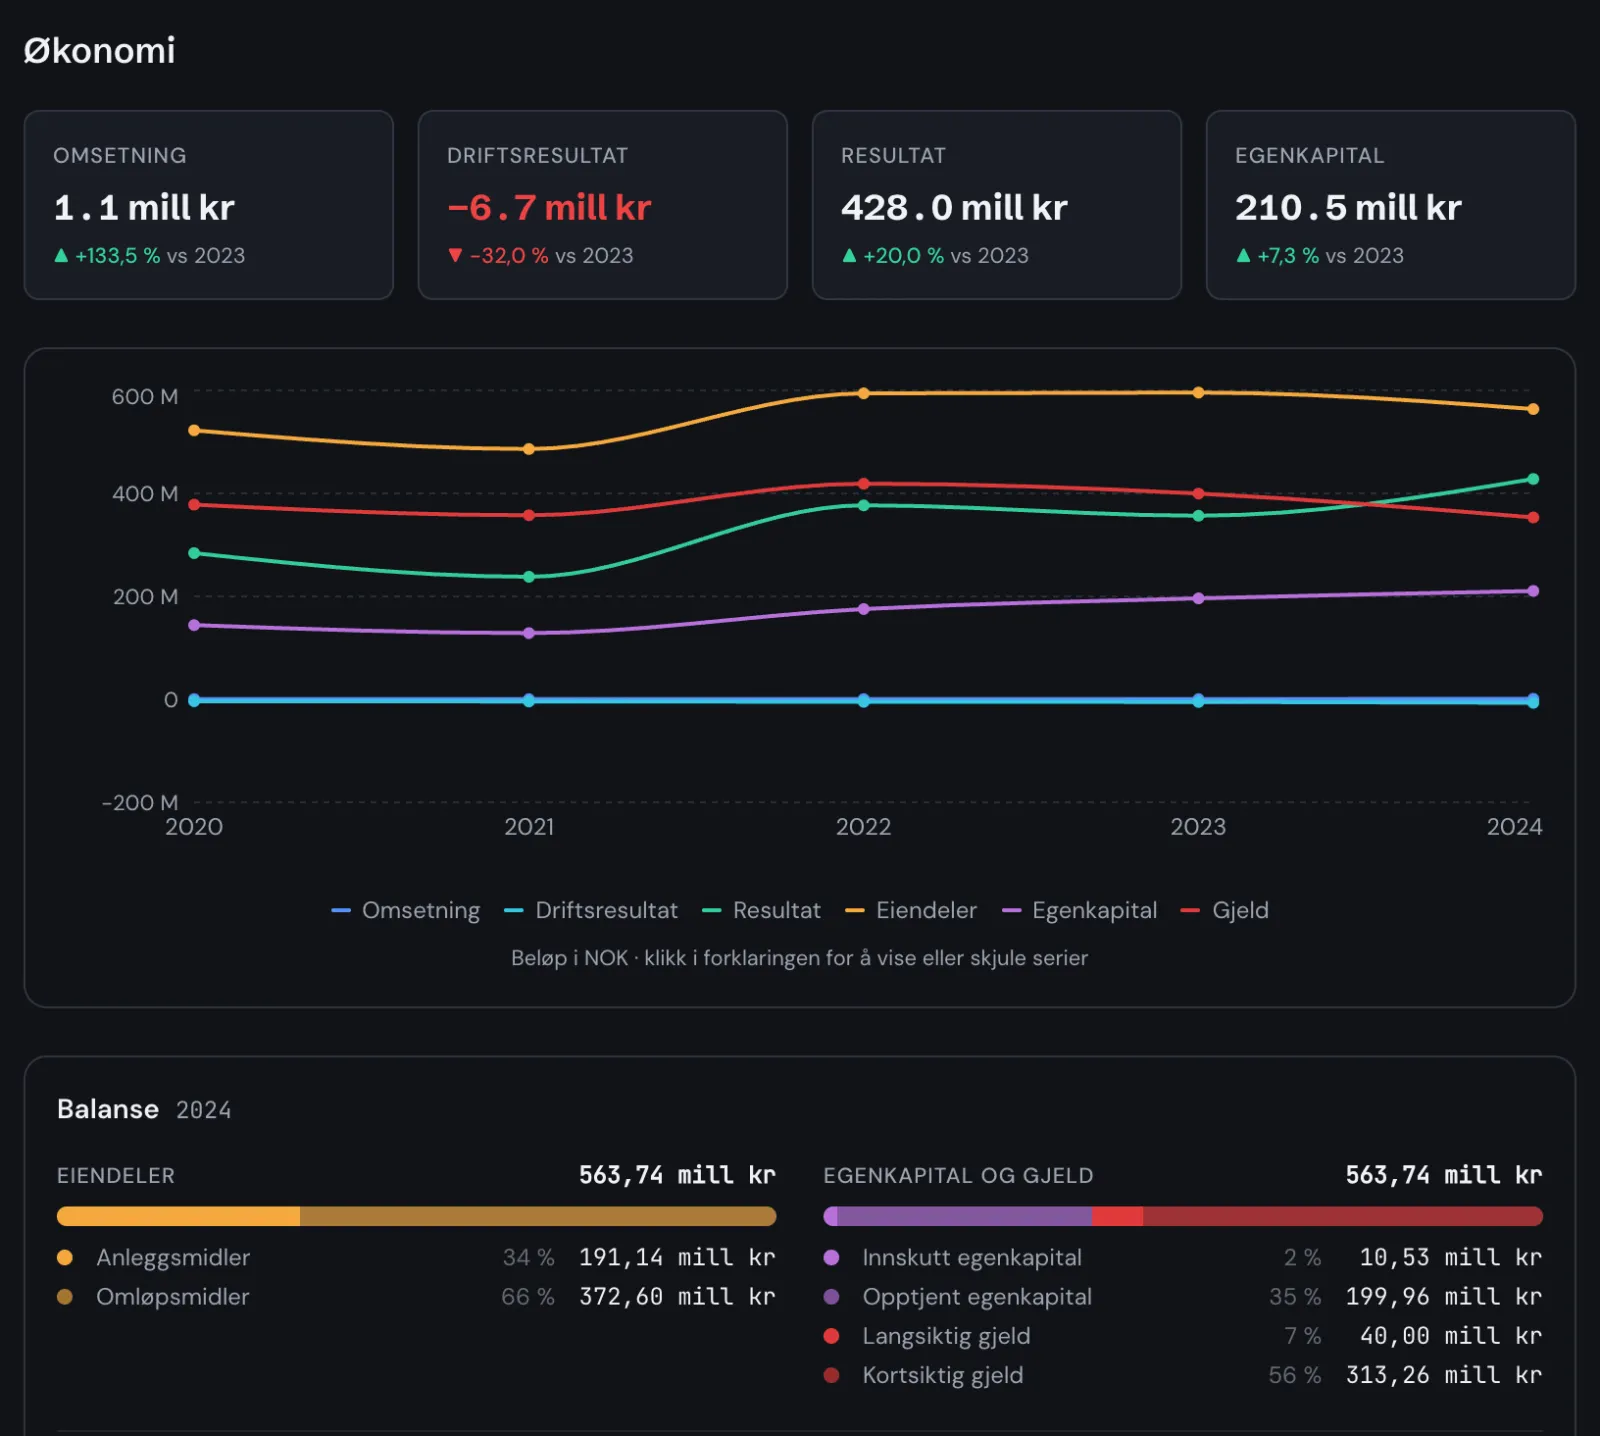Screen dimensions: 1600x1436
Task: Click the −200 M y-axis label
Action: click(140, 802)
